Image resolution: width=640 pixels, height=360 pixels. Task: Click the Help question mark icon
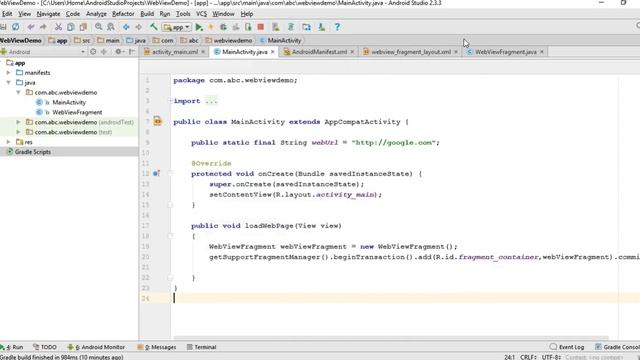click(x=337, y=27)
